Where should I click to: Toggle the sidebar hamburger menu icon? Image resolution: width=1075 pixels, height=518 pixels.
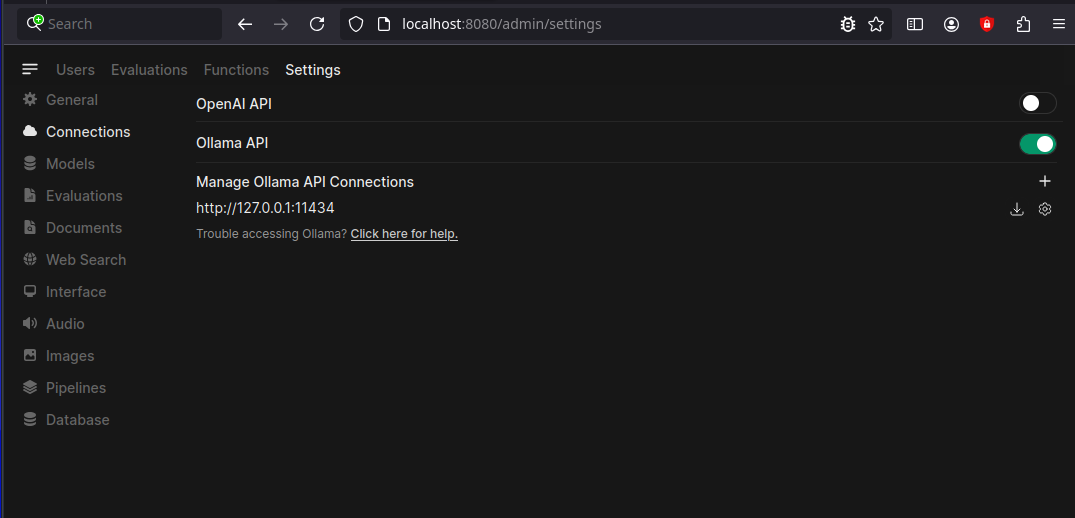pos(29,69)
